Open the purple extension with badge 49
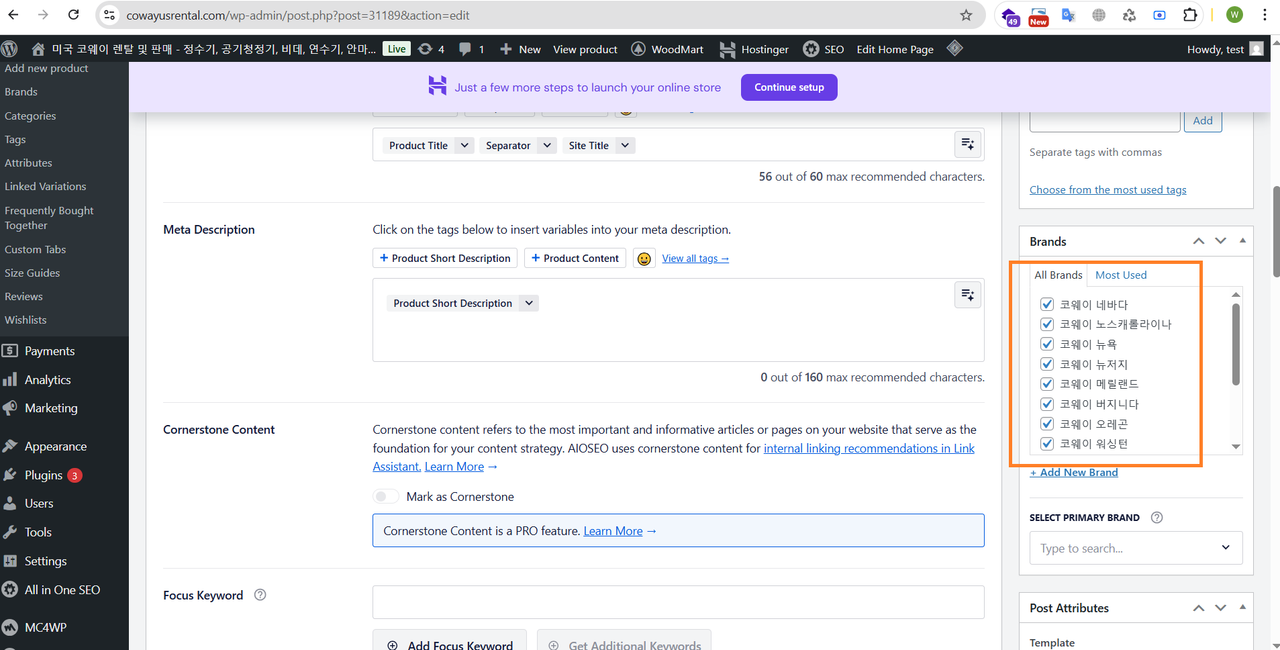This screenshot has height=650, width=1280. tap(1010, 15)
